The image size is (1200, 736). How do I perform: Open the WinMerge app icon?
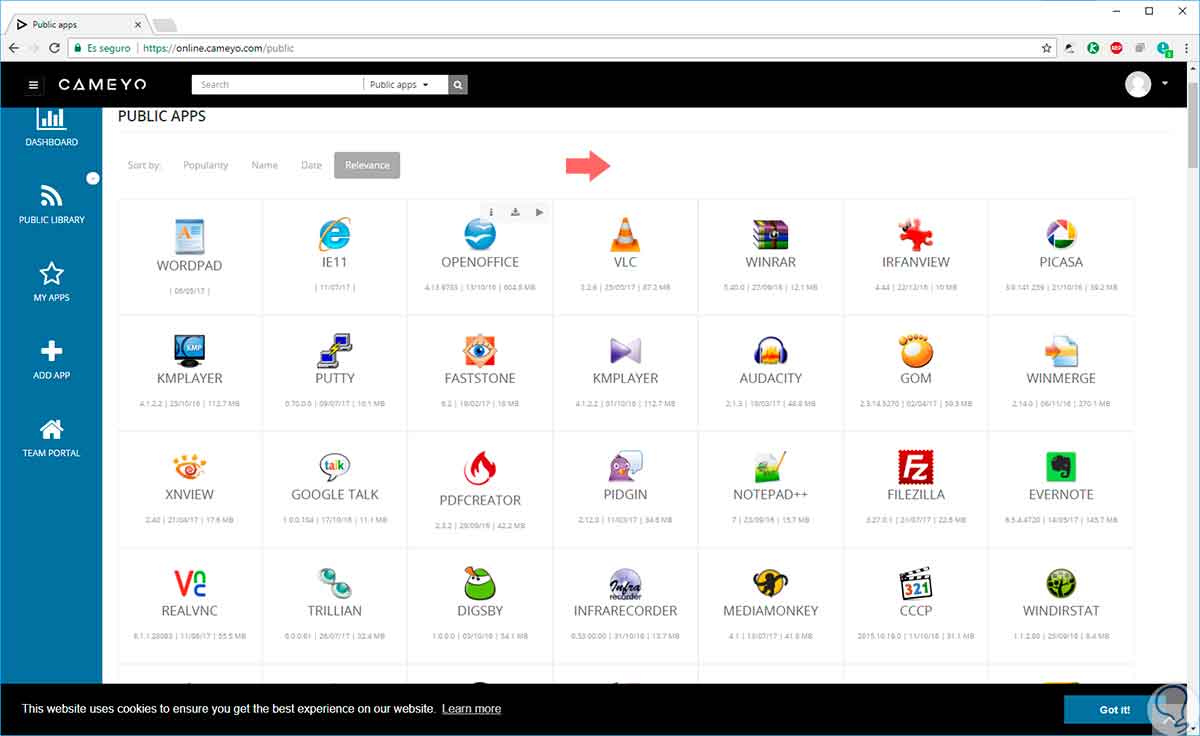(1060, 351)
